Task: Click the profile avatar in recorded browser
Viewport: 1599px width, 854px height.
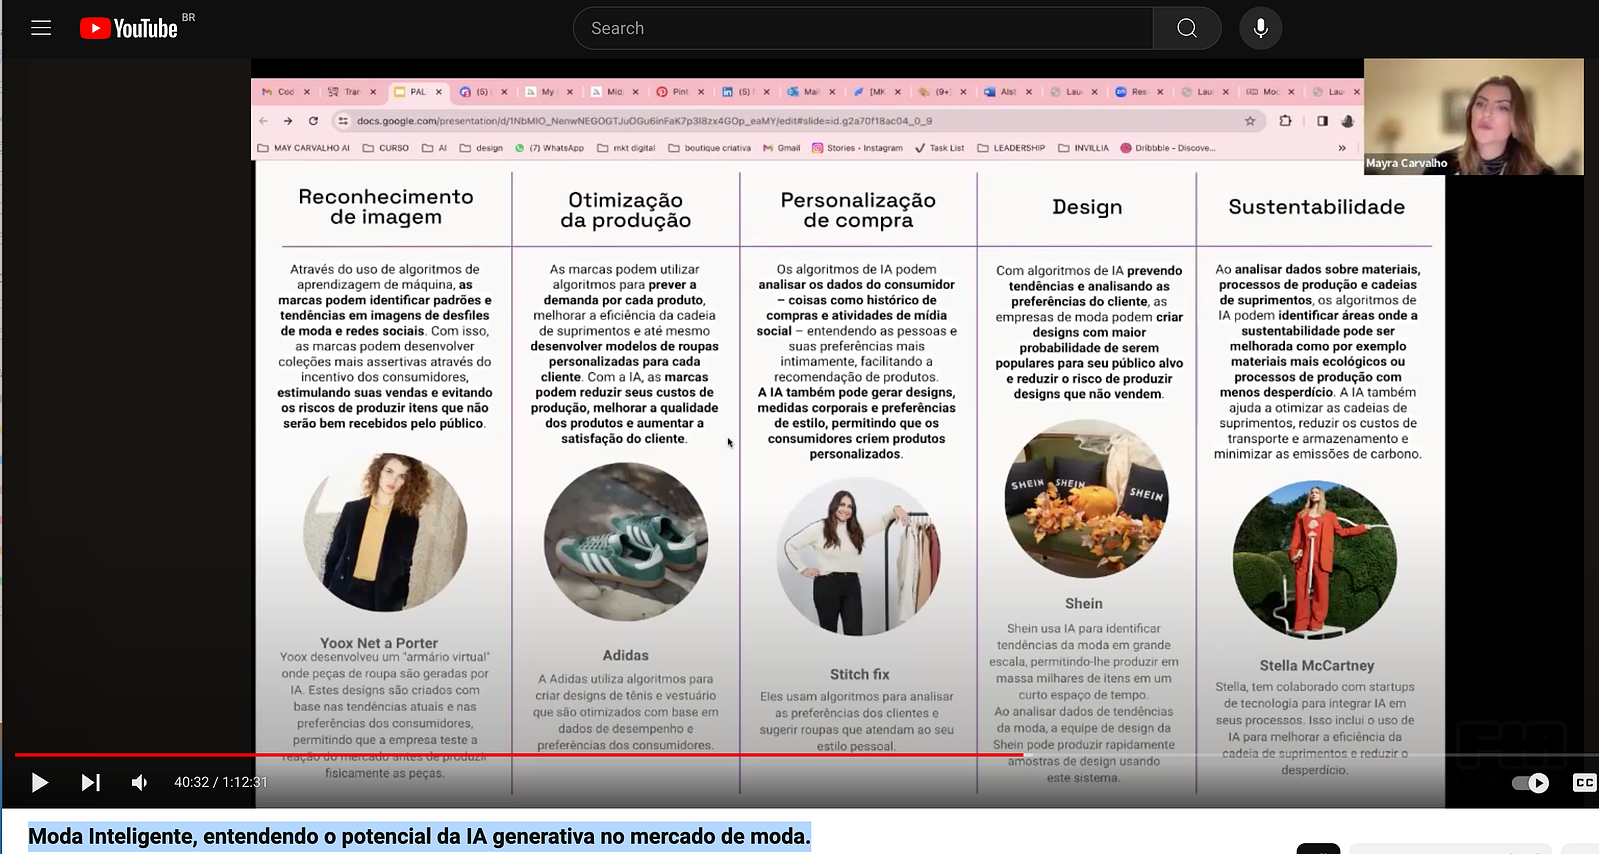Action: tap(1348, 121)
